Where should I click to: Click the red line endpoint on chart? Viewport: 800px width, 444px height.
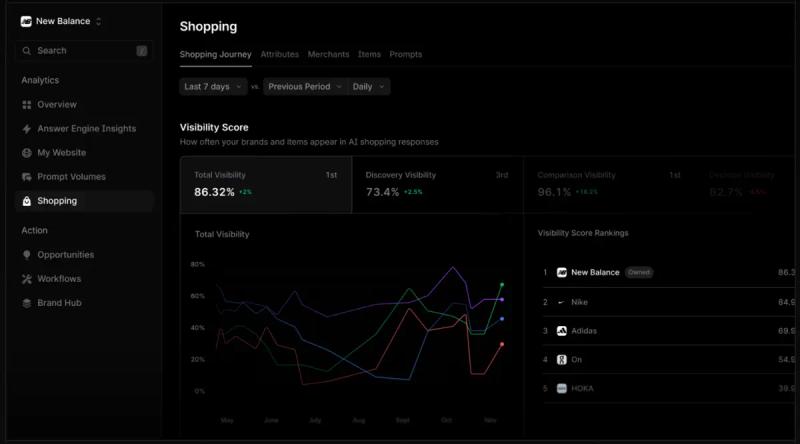point(502,344)
